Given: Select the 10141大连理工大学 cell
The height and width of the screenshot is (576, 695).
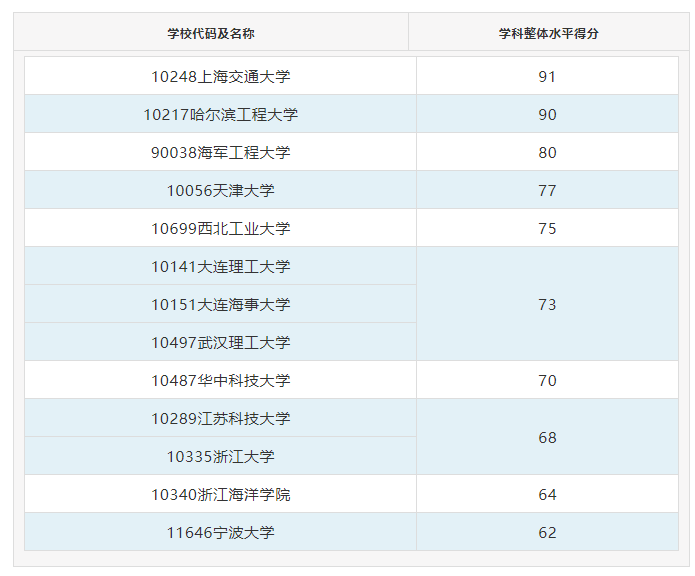Looking at the screenshot, I should 220,266.
